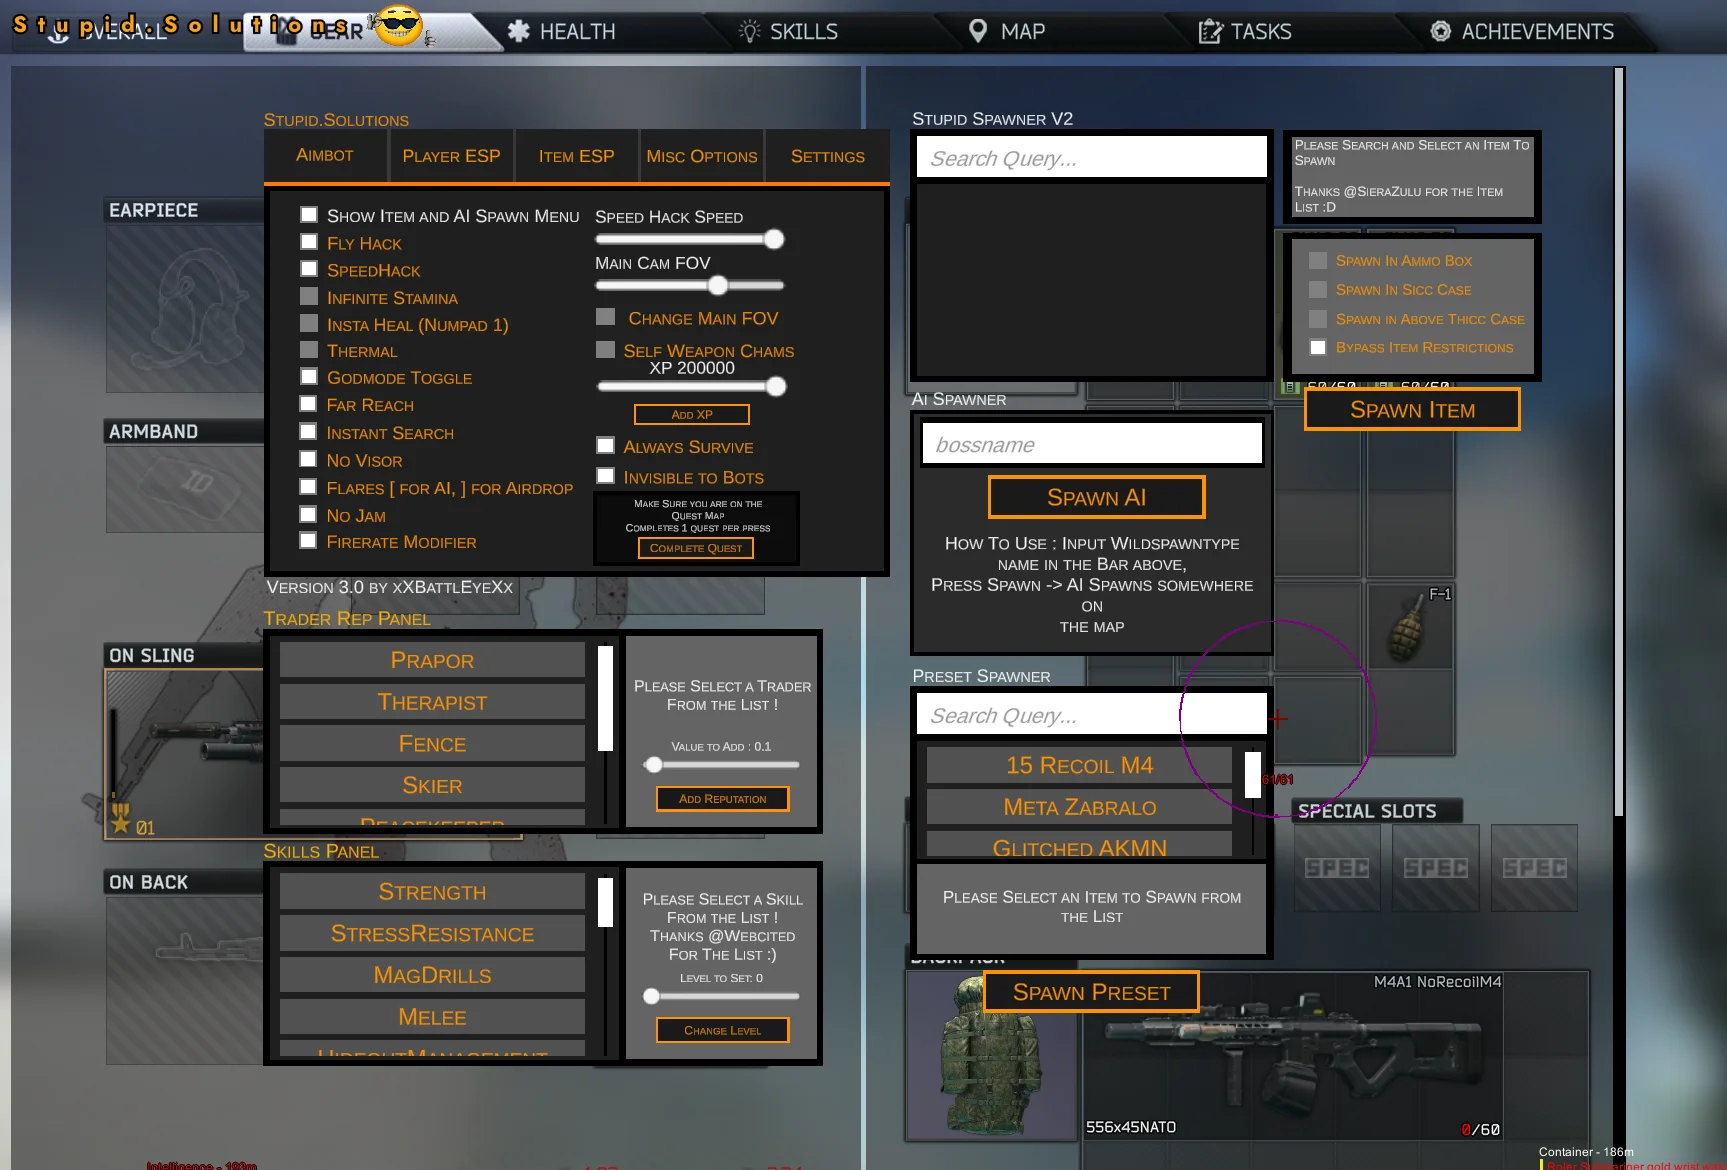The width and height of the screenshot is (1727, 1170).
Task: Enable the Fly Hack checkbox
Action: (309, 242)
